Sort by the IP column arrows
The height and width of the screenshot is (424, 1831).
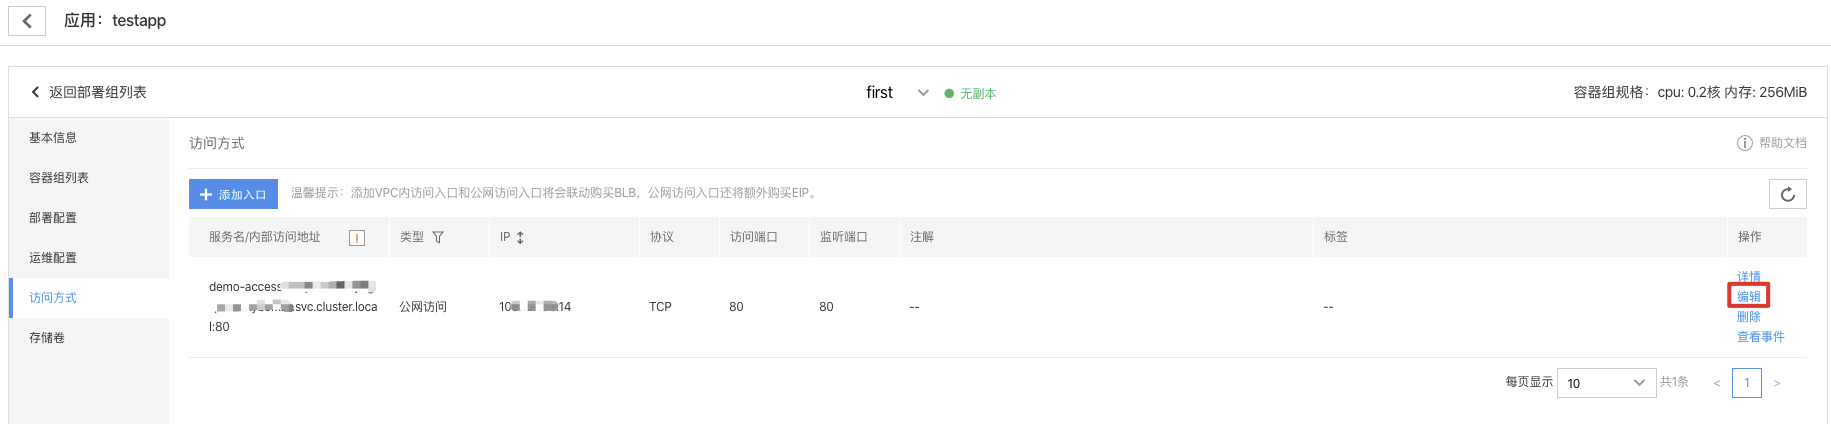pos(520,237)
